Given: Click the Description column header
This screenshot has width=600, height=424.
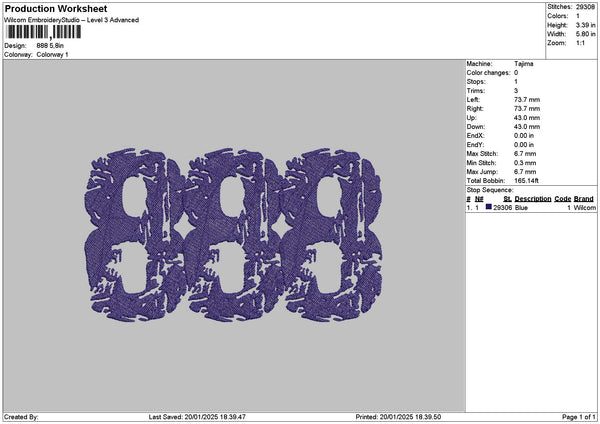Looking at the screenshot, I should tap(533, 199).
